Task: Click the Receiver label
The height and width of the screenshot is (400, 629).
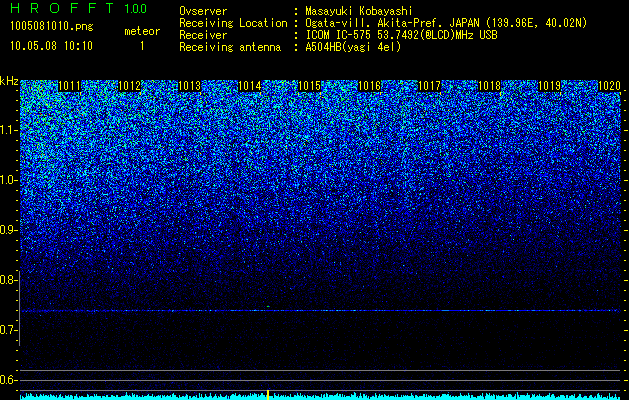Action: [203, 35]
